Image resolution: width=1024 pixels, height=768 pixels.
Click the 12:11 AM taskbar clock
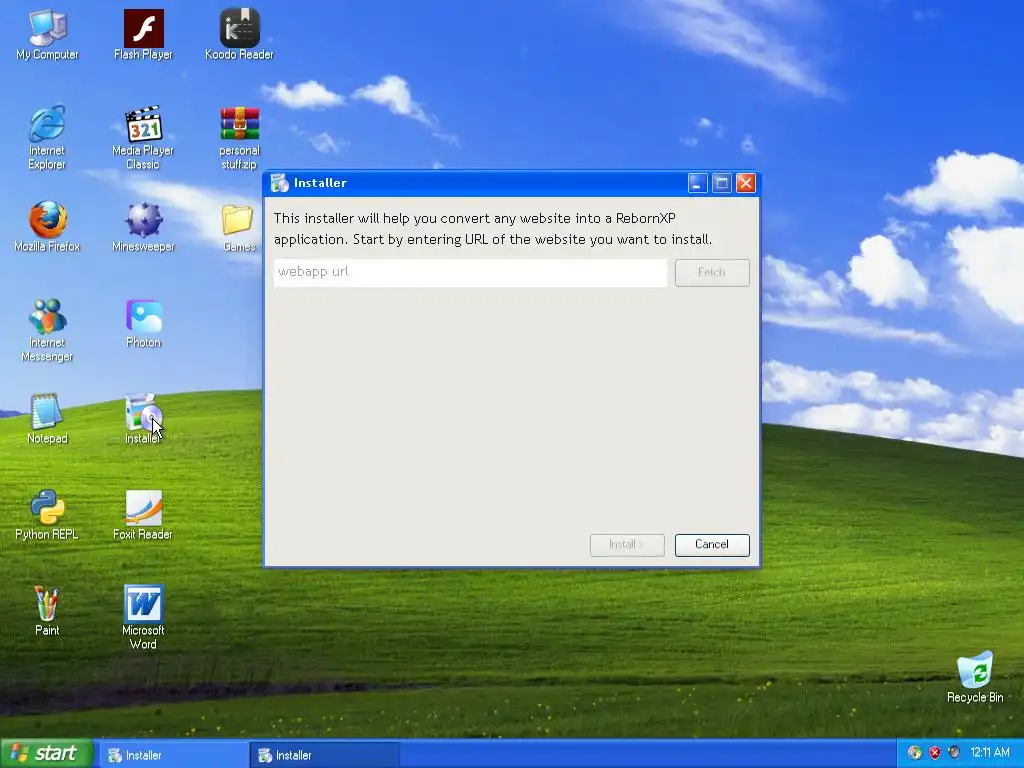990,753
